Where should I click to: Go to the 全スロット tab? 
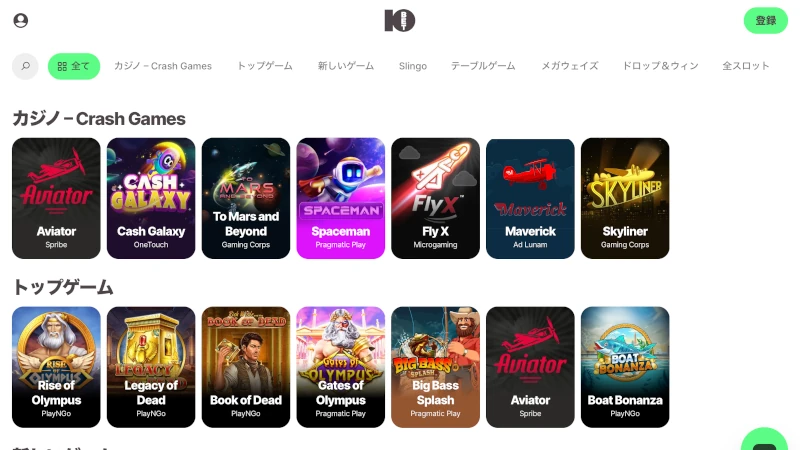(745, 66)
